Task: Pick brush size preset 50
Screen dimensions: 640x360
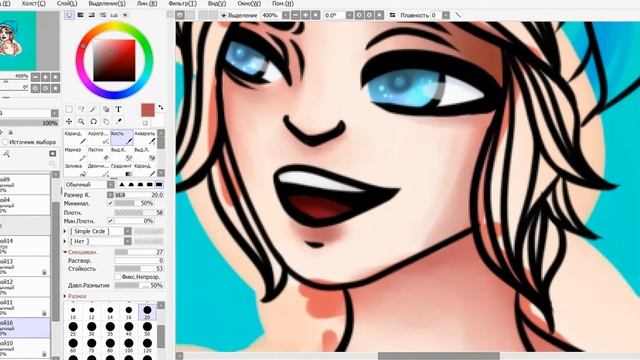Action: [147, 329]
